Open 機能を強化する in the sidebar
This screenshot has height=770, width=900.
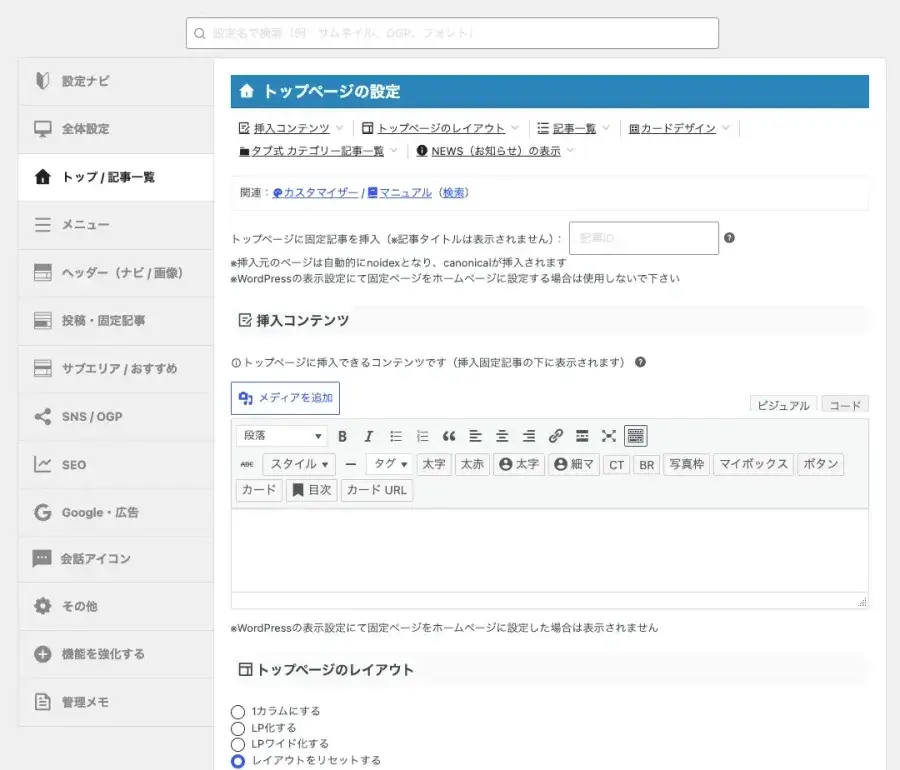(x=116, y=654)
